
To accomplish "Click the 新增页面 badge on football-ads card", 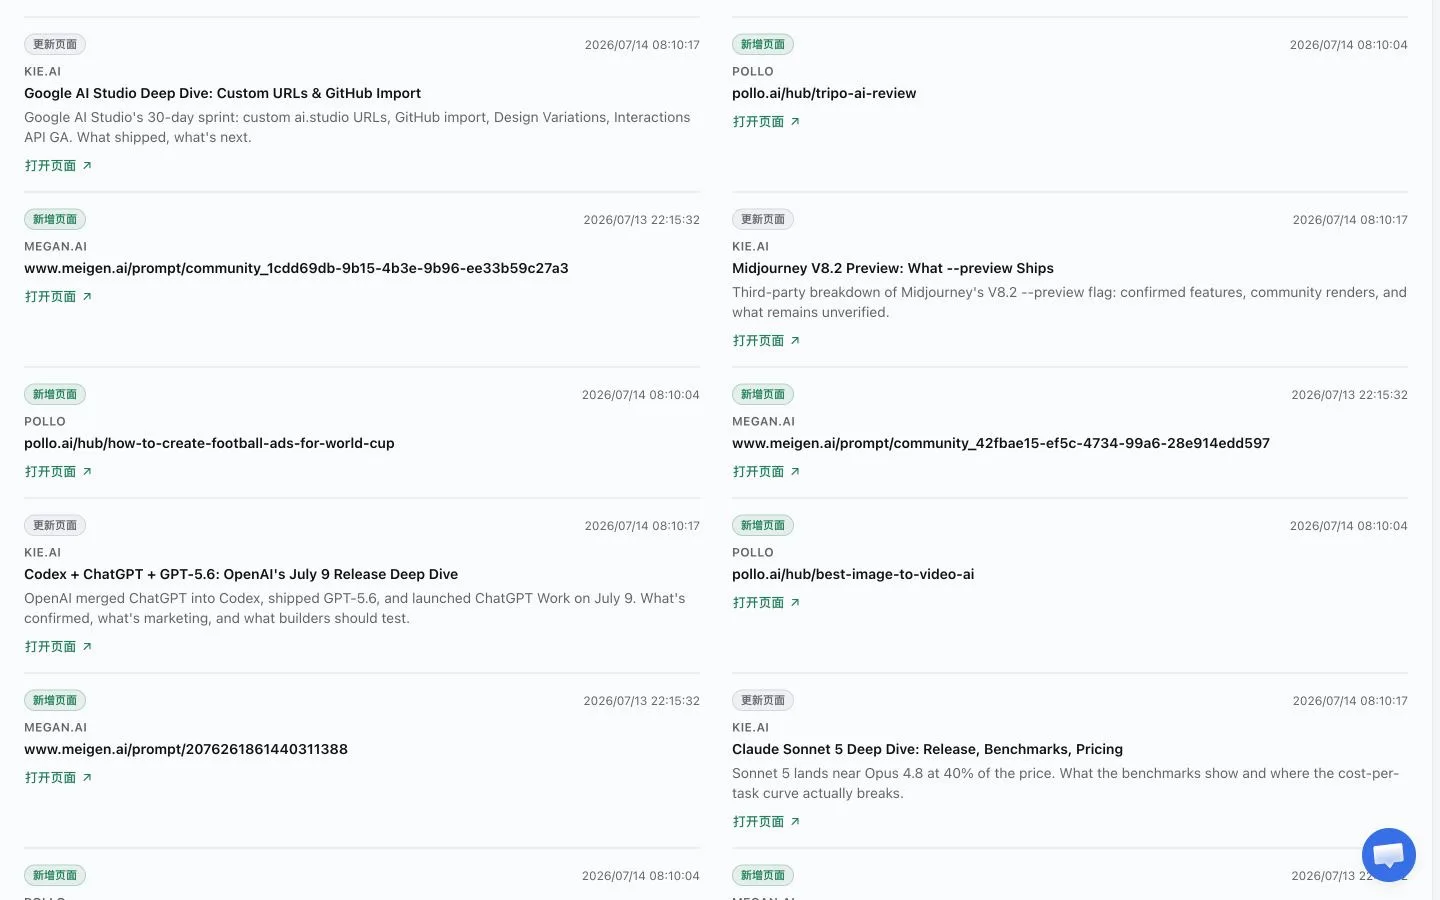I will (55, 395).
